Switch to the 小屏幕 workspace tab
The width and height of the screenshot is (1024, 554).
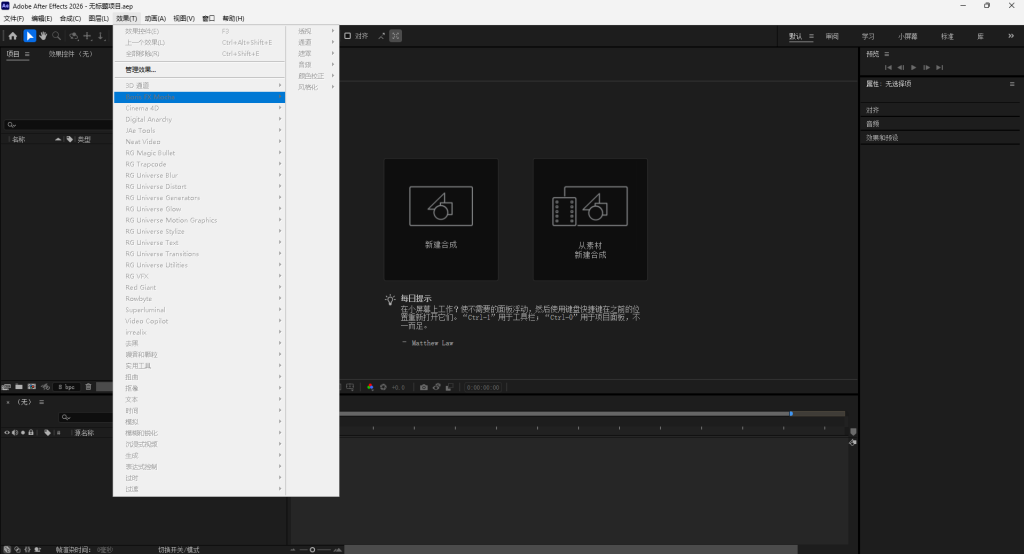[x=908, y=37]
